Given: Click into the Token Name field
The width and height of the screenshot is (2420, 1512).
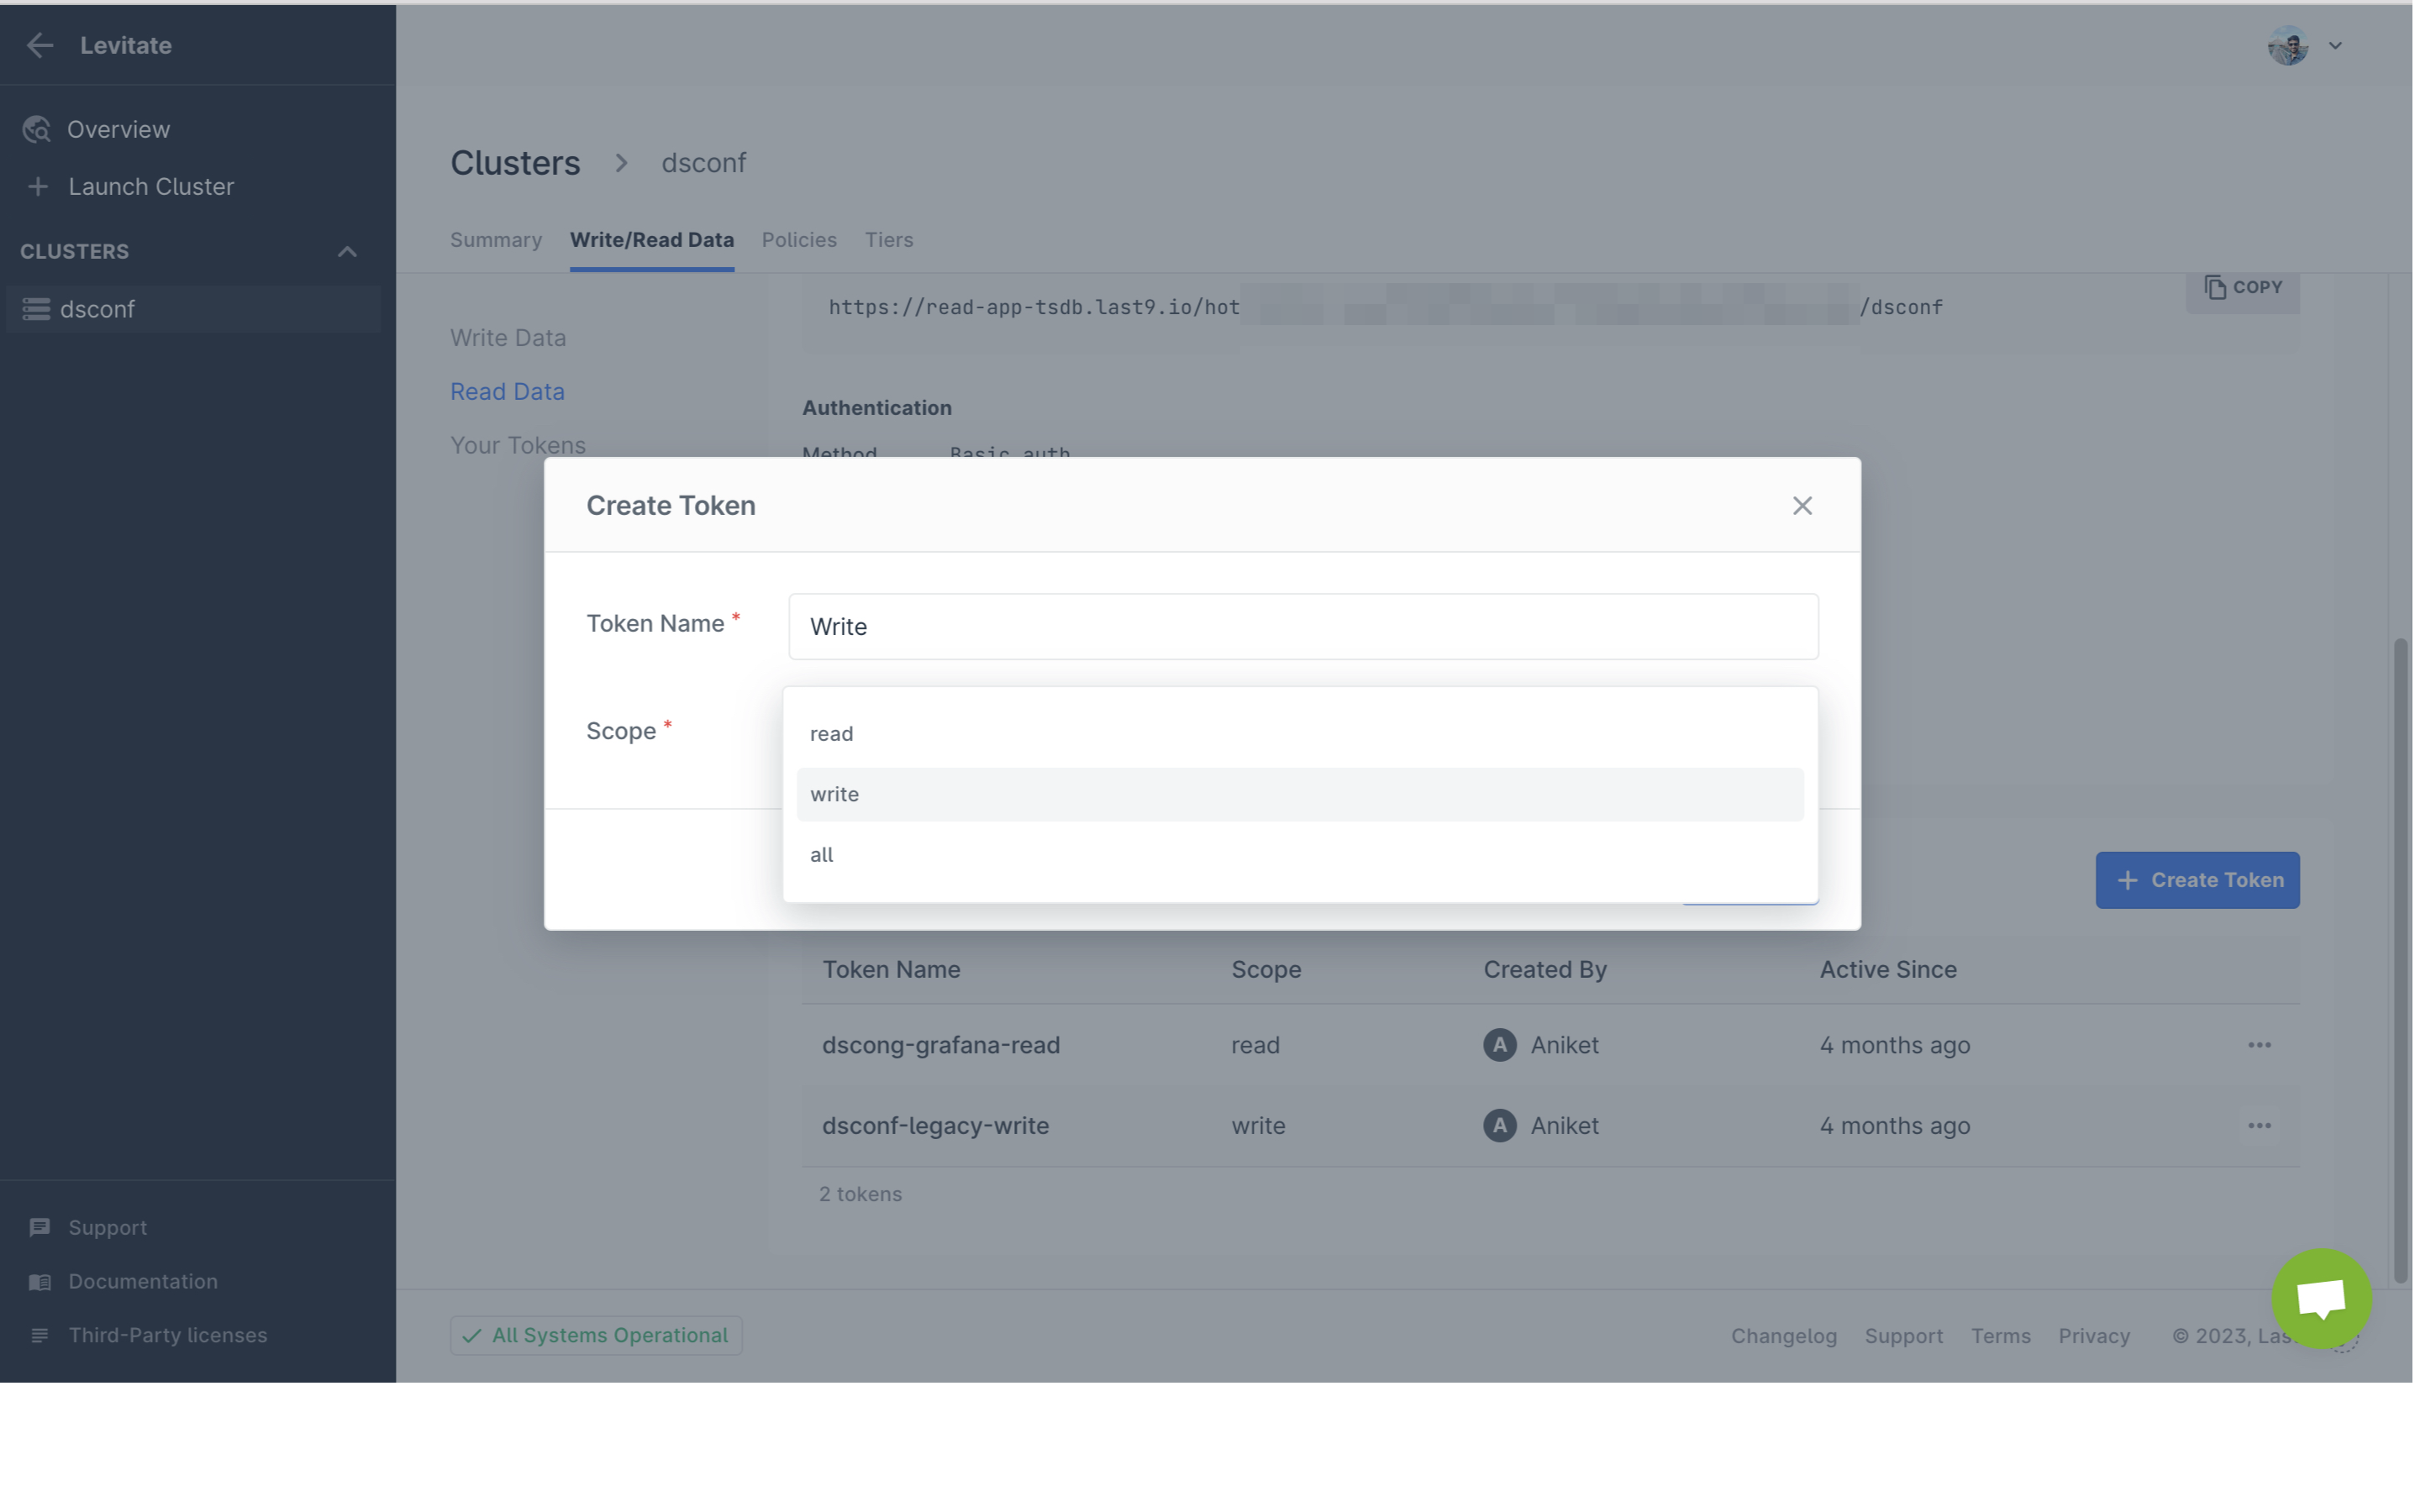Looking at the screenshot, I should click(1302, 627).
